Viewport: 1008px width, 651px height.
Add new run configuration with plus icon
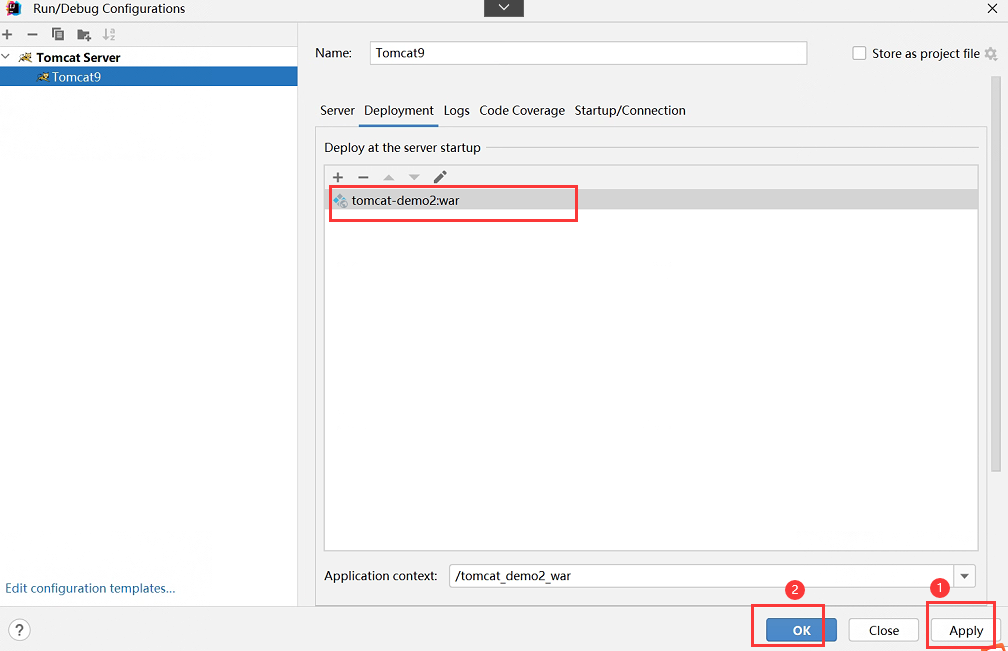[x=8, y=34]
